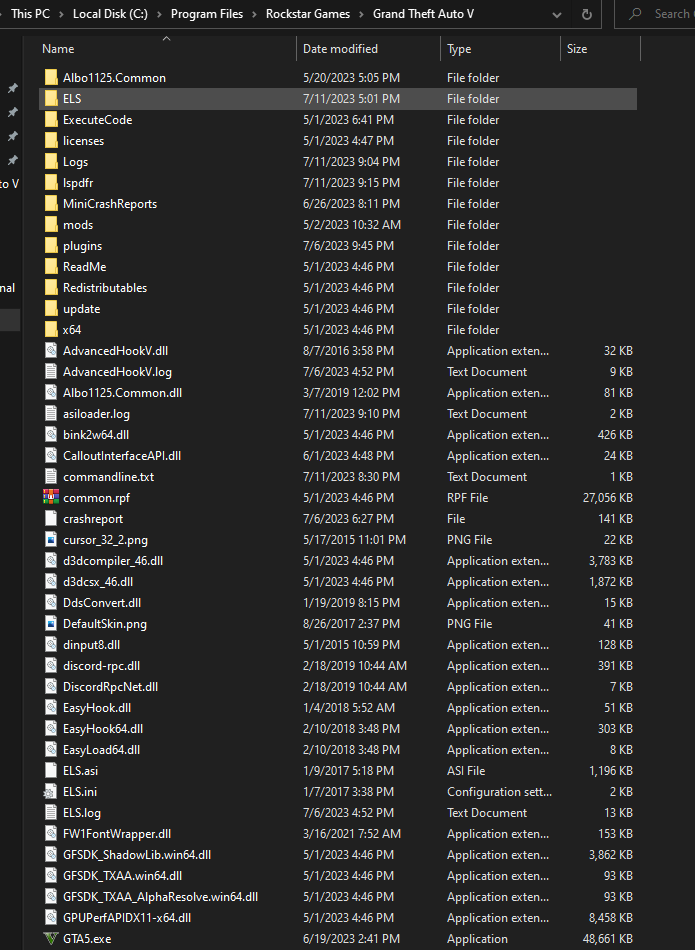Select EasyLoad64.dll file name
695x950 pixels.
point(101,750)
